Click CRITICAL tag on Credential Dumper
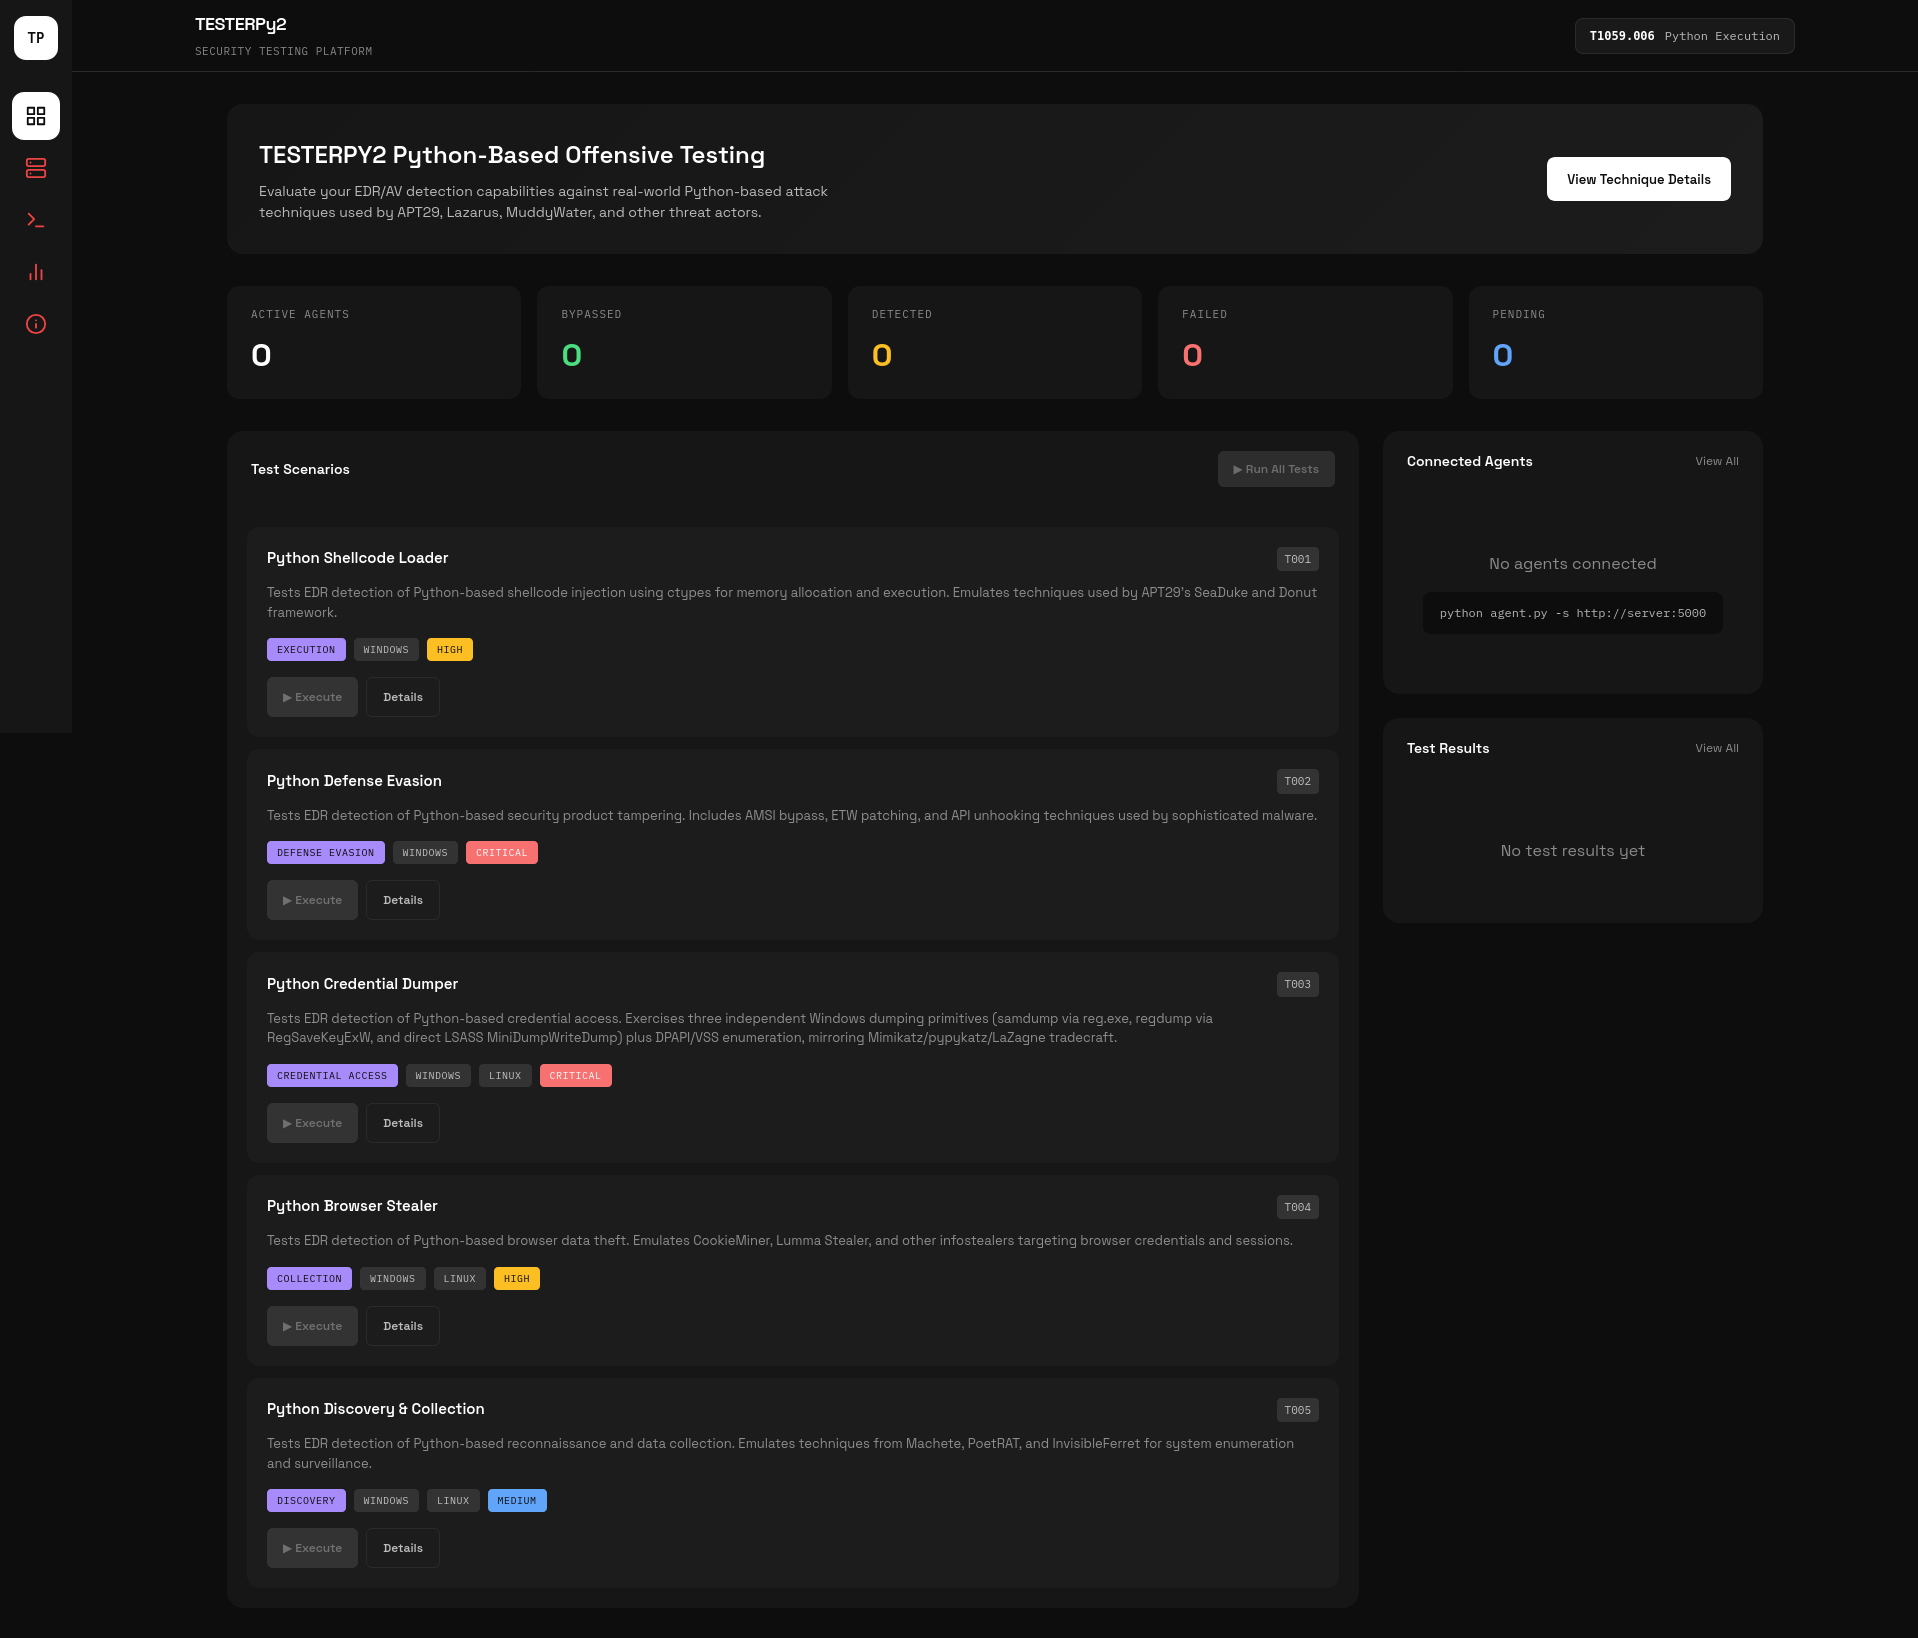Viewport: 1918px width, 1638px height. pos(575,1076)
